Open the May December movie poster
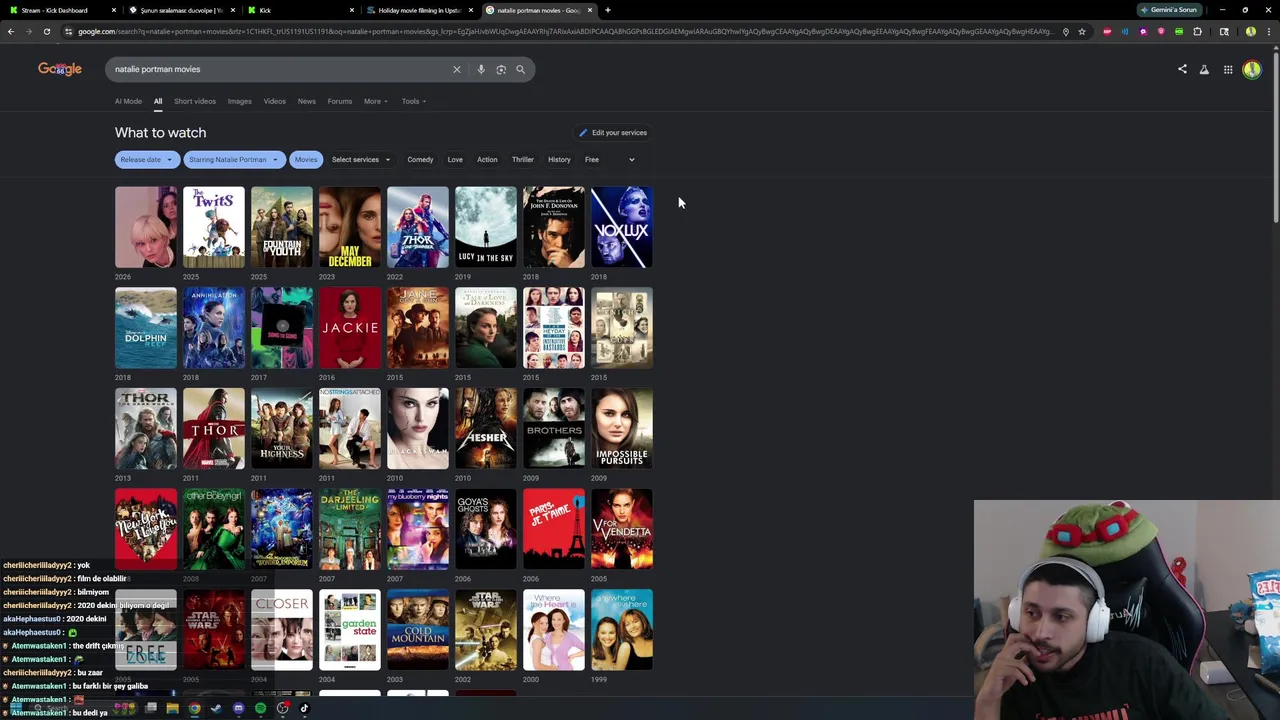 click(x=350, y=227)
